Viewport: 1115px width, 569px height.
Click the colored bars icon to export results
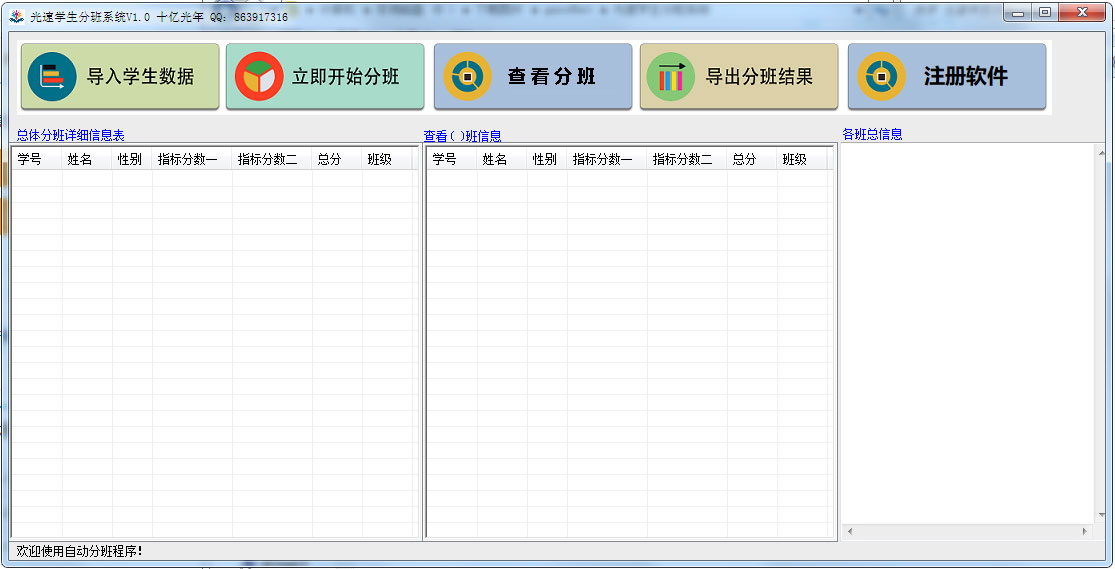pyautogui.click(x=671, y=77)
